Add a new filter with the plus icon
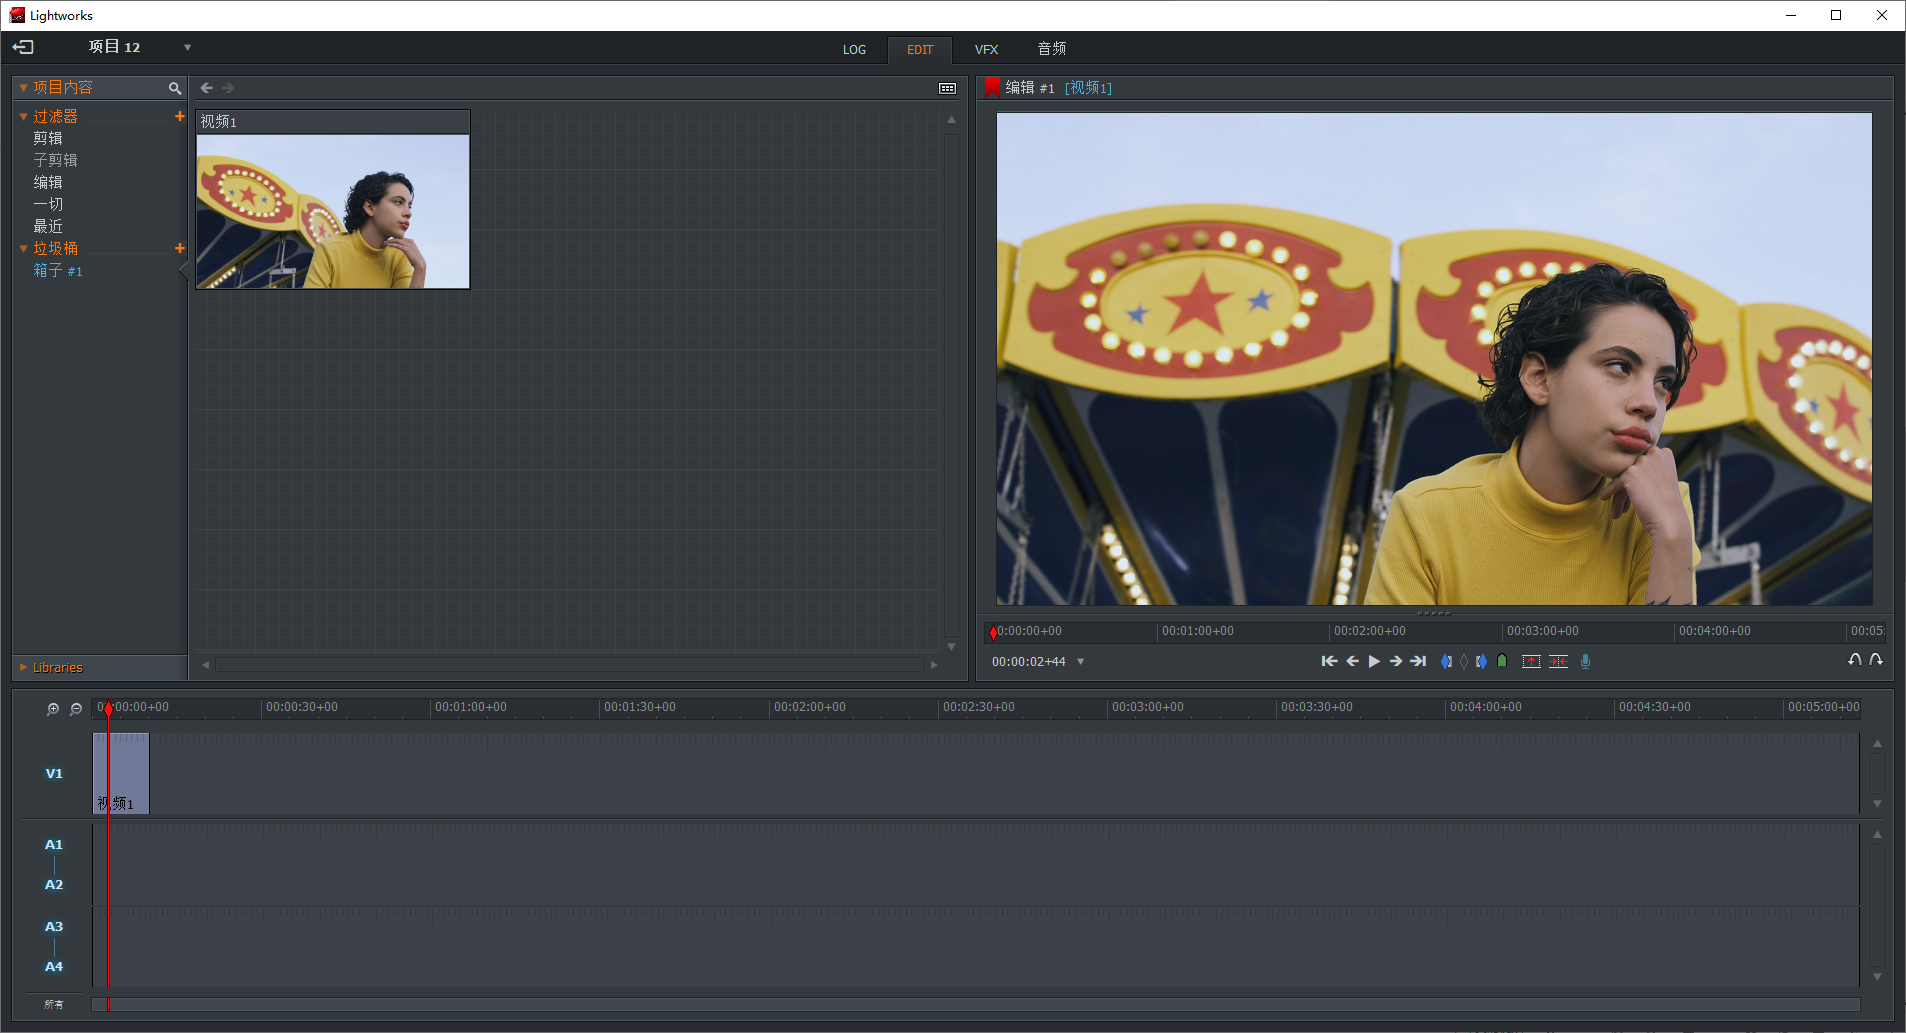 click(180, 116)
